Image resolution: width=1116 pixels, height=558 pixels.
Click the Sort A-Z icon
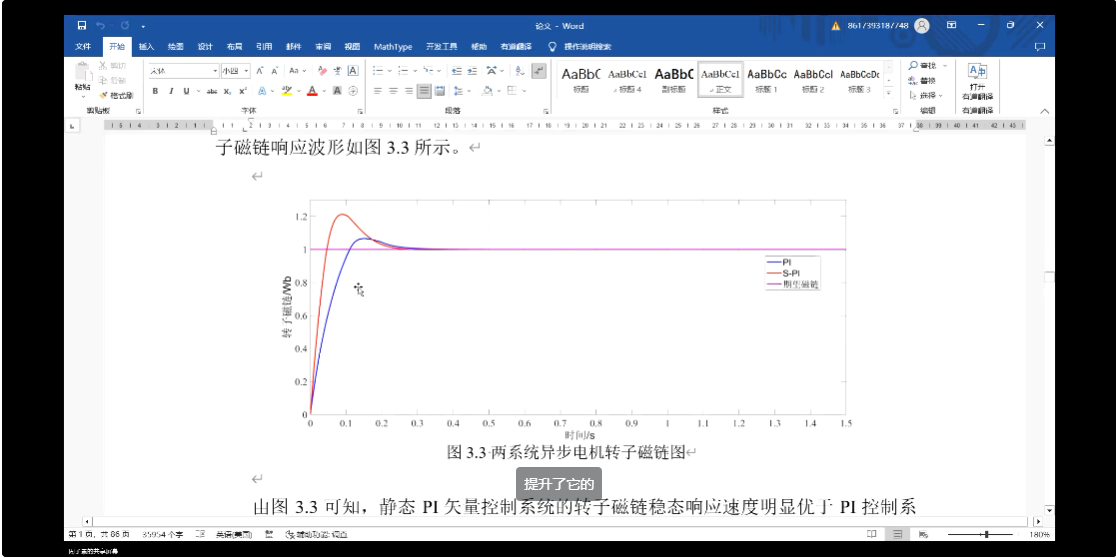point(520,71)
